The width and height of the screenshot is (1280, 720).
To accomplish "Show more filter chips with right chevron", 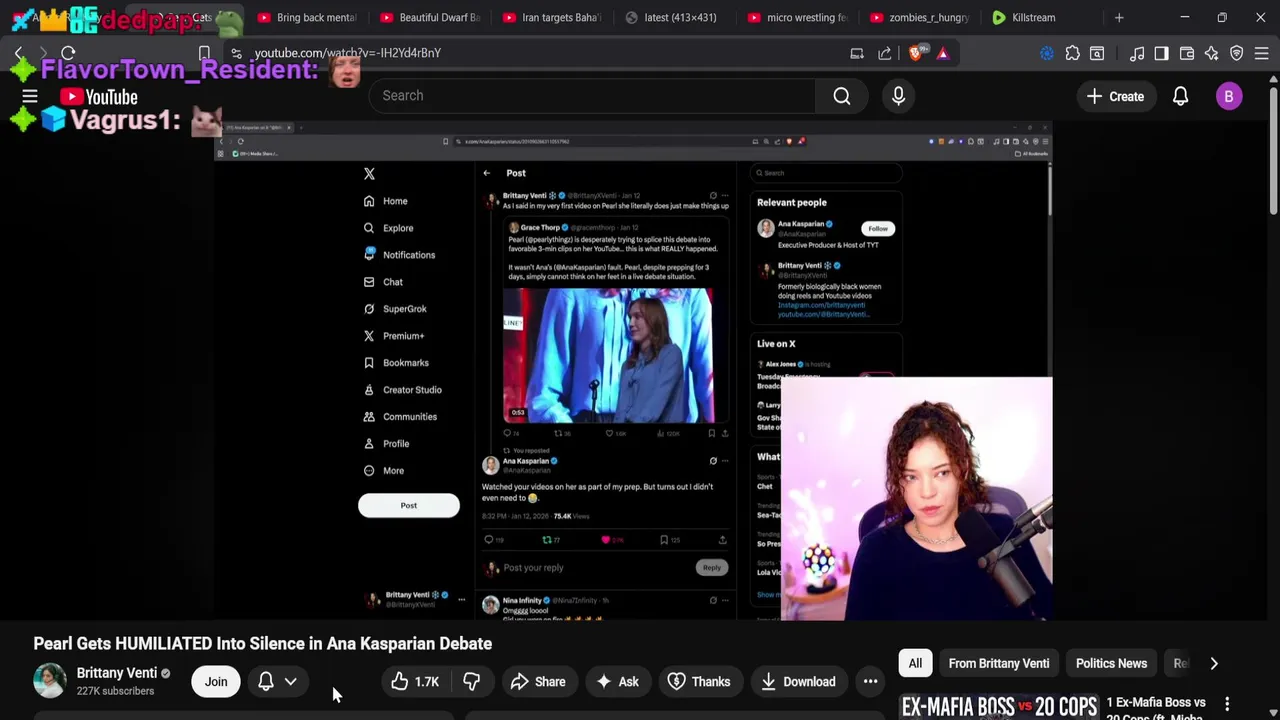I will click(1214, 663).
